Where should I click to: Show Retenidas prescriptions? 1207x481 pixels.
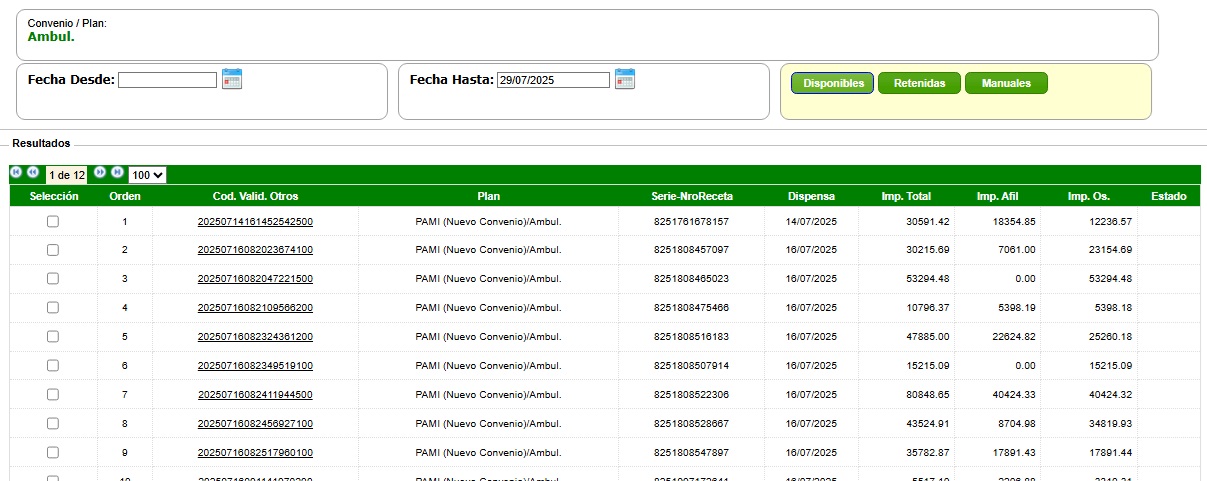click(919, 83)
